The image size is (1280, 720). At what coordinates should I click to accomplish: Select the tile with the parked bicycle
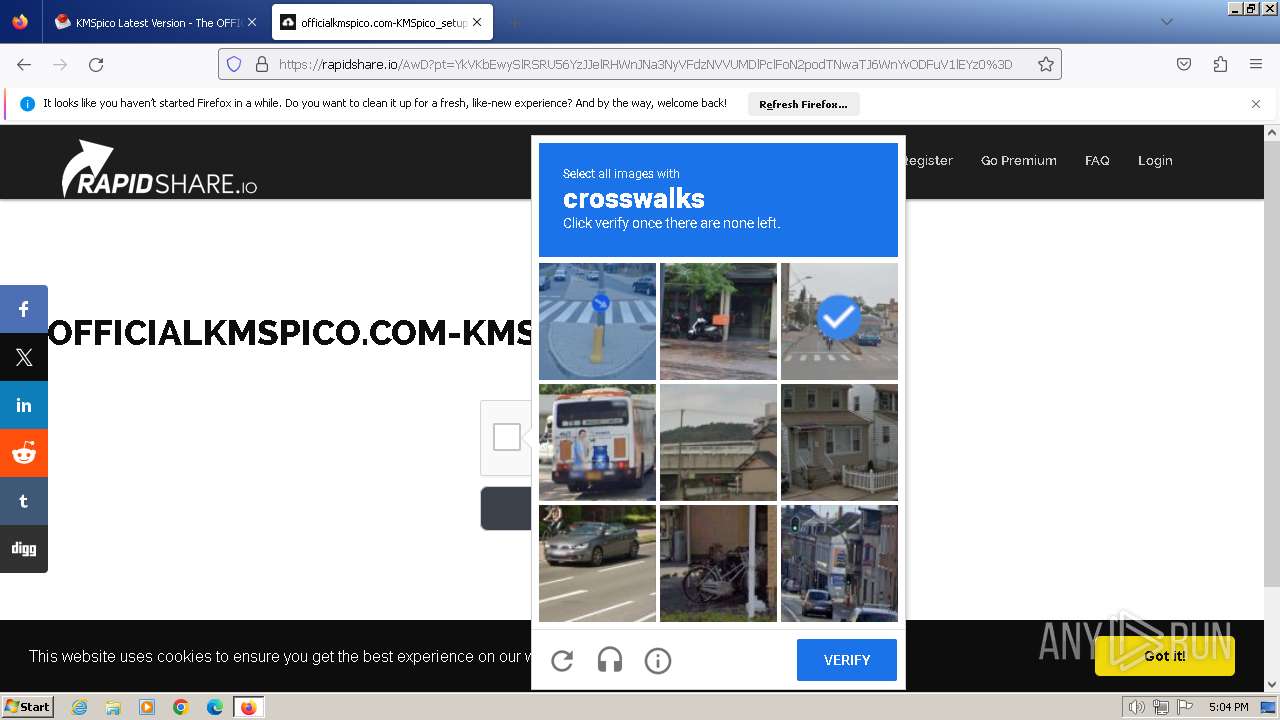[x=718, y=563]
